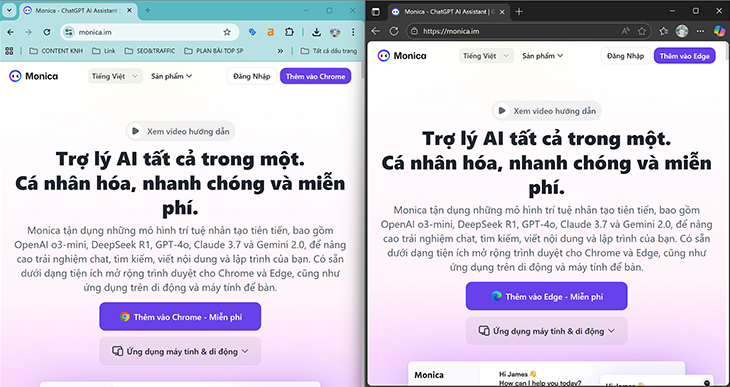Open the orange 'a' extension in Chrome

(x=270, y=32)
